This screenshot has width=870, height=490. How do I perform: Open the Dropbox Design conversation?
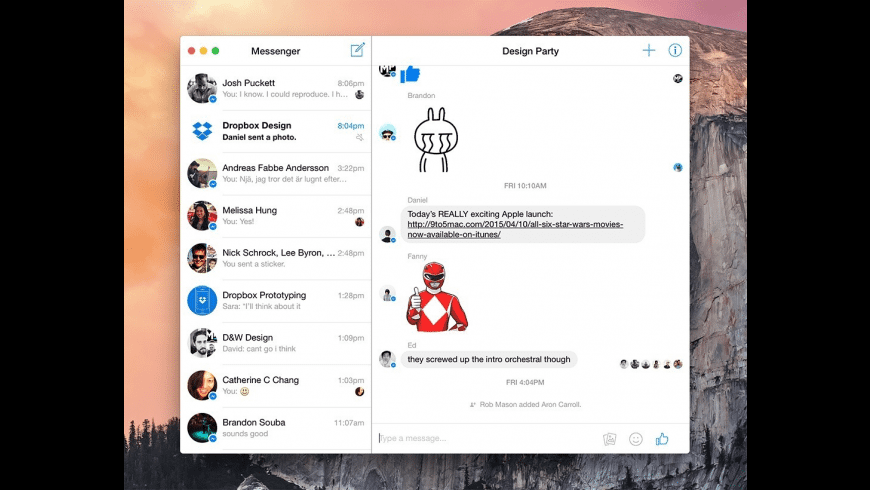(x=276, y=131)
